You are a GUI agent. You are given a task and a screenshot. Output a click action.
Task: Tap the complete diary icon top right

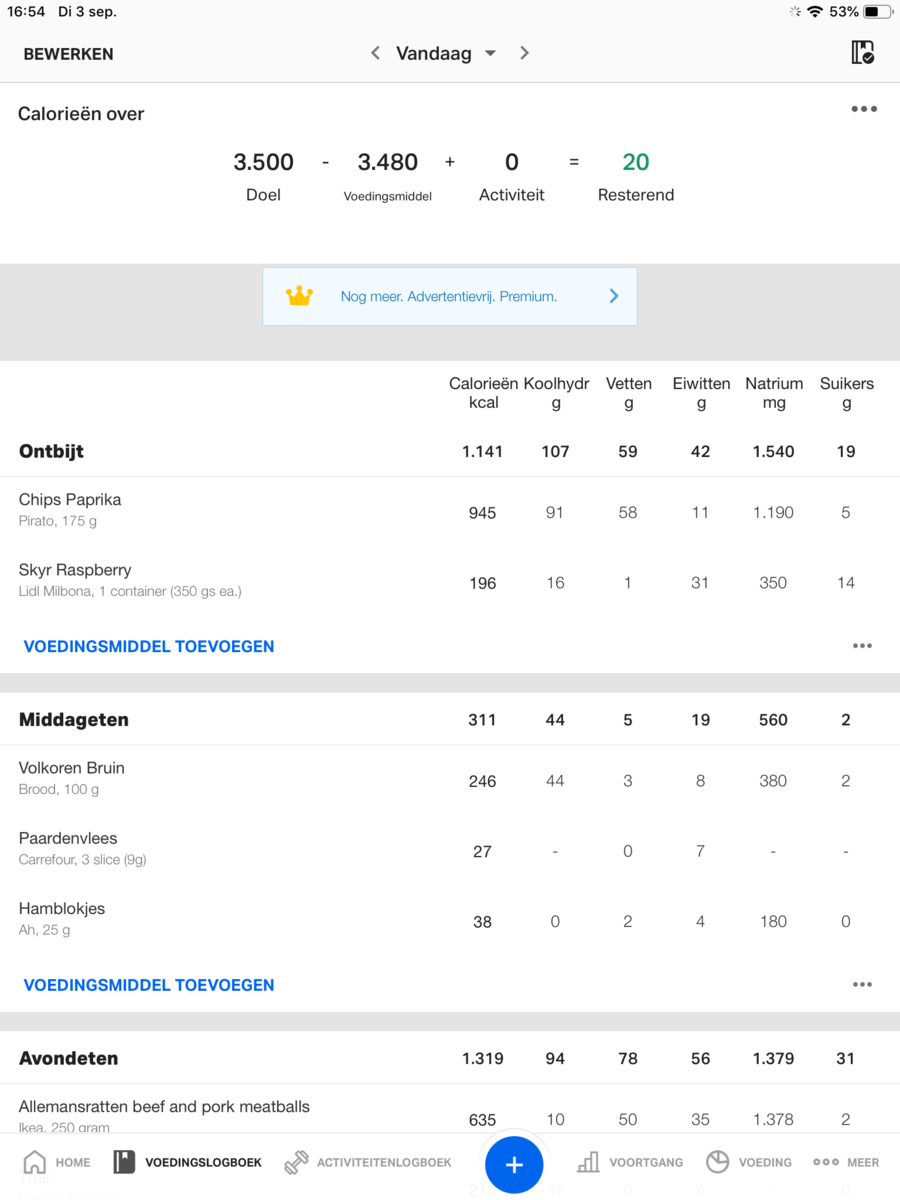point(862,53)
